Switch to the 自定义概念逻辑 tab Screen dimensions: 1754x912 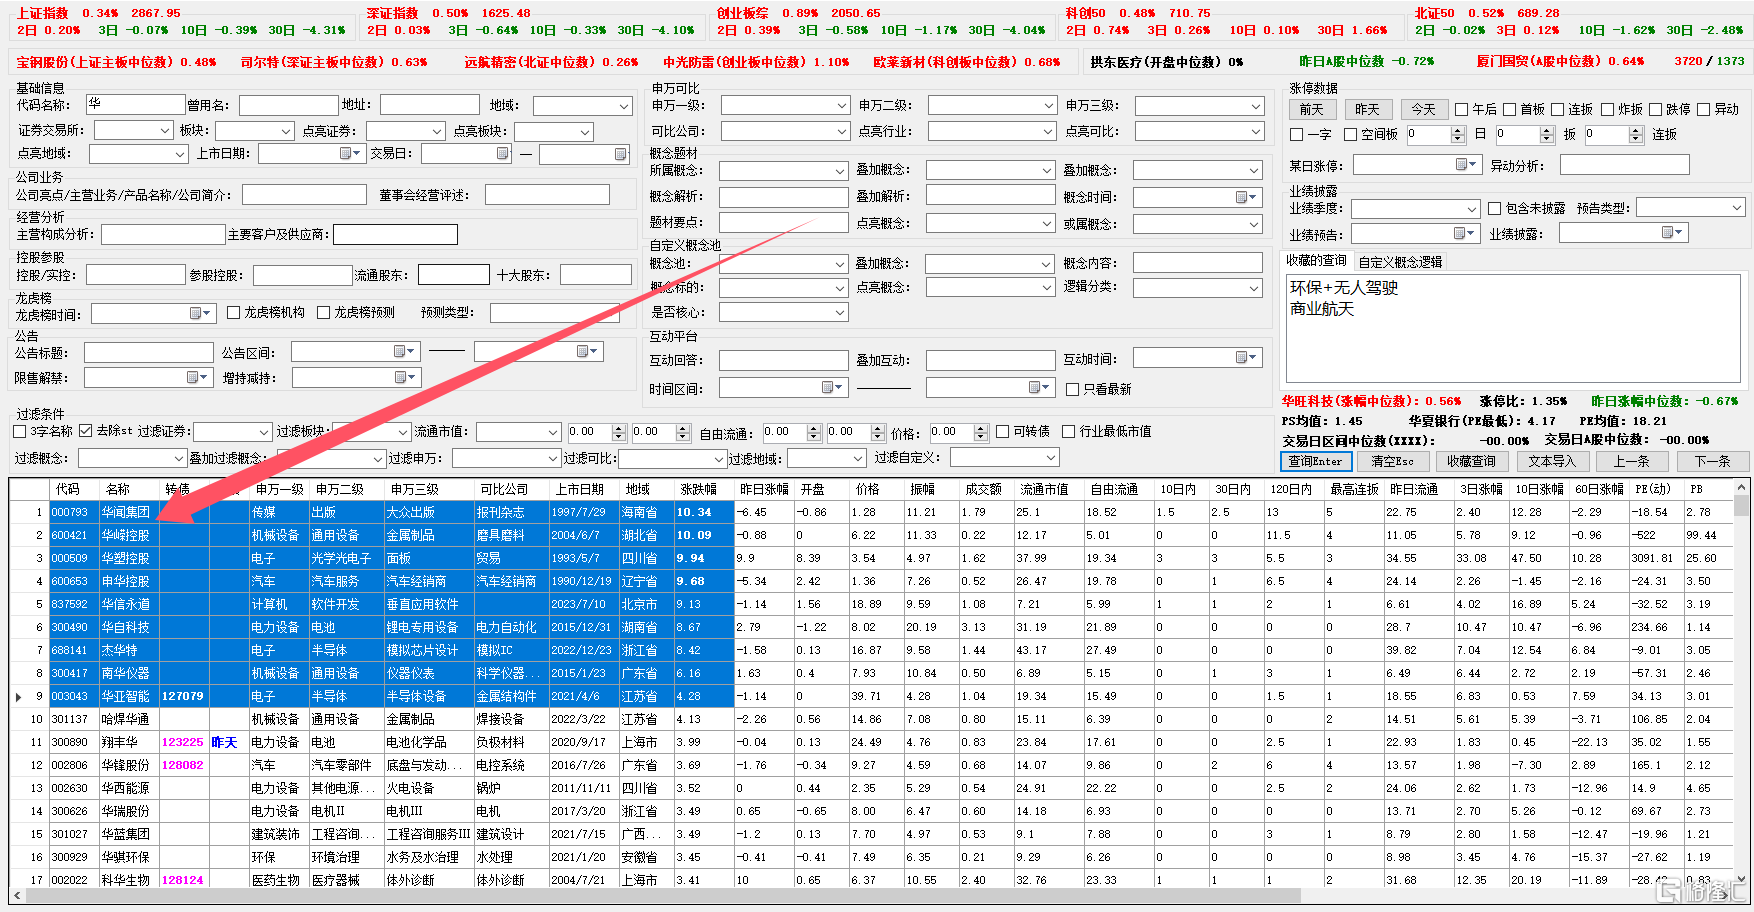[1400, 262]
